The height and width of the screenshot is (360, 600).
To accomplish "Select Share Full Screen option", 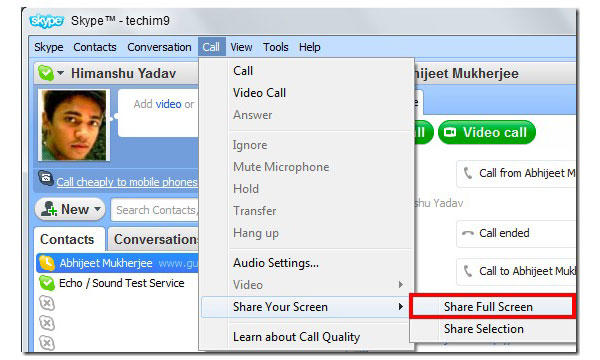I will click(492, 307).
